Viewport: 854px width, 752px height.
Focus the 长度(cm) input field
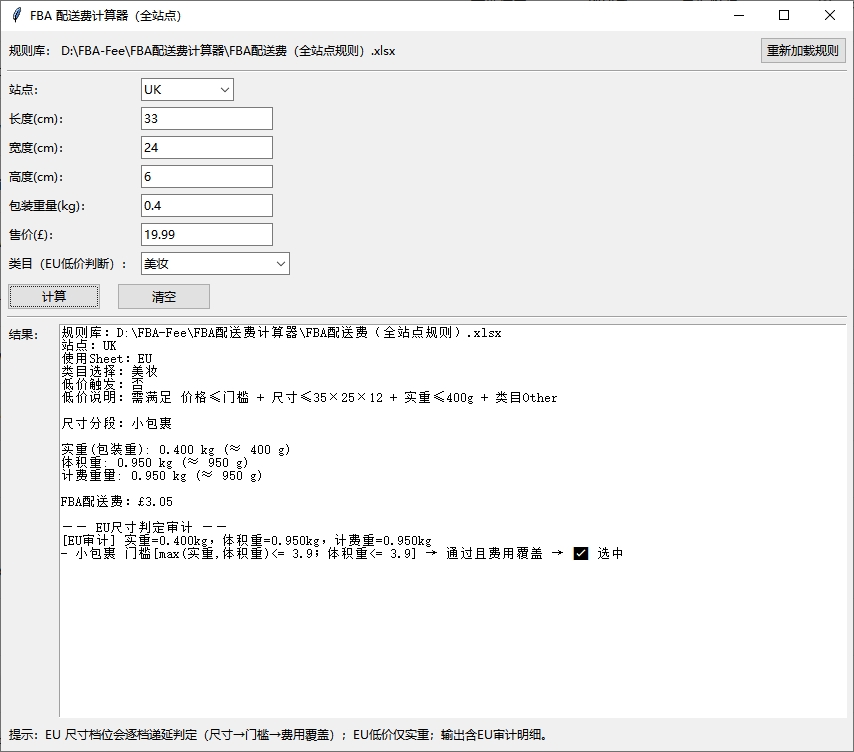[x=206, y=119]
